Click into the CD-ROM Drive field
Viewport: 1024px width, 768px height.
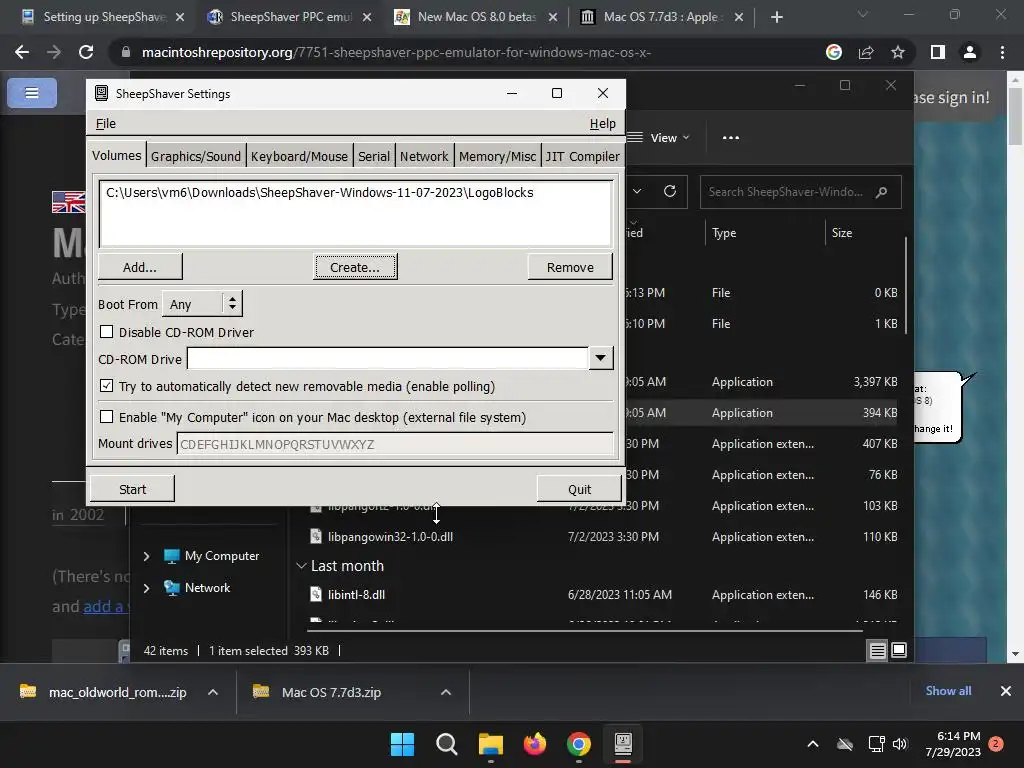388,359
